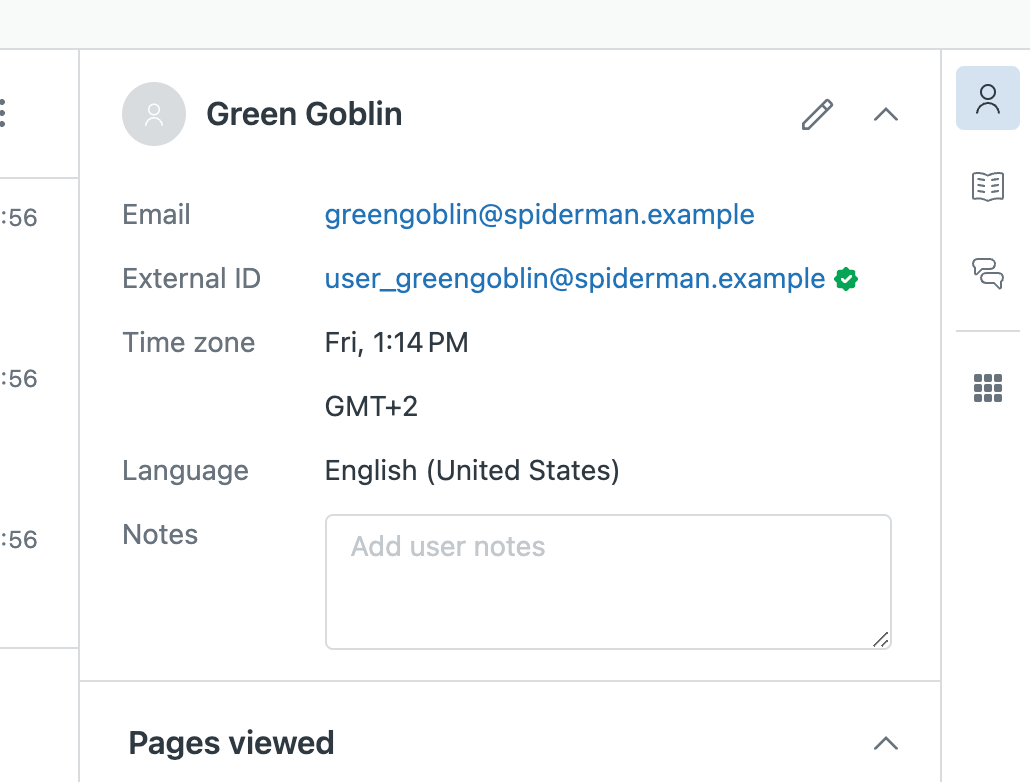Screen dimensions: 1030x782
Task: Click the notes box resize handle
Action: pos(880,640)
